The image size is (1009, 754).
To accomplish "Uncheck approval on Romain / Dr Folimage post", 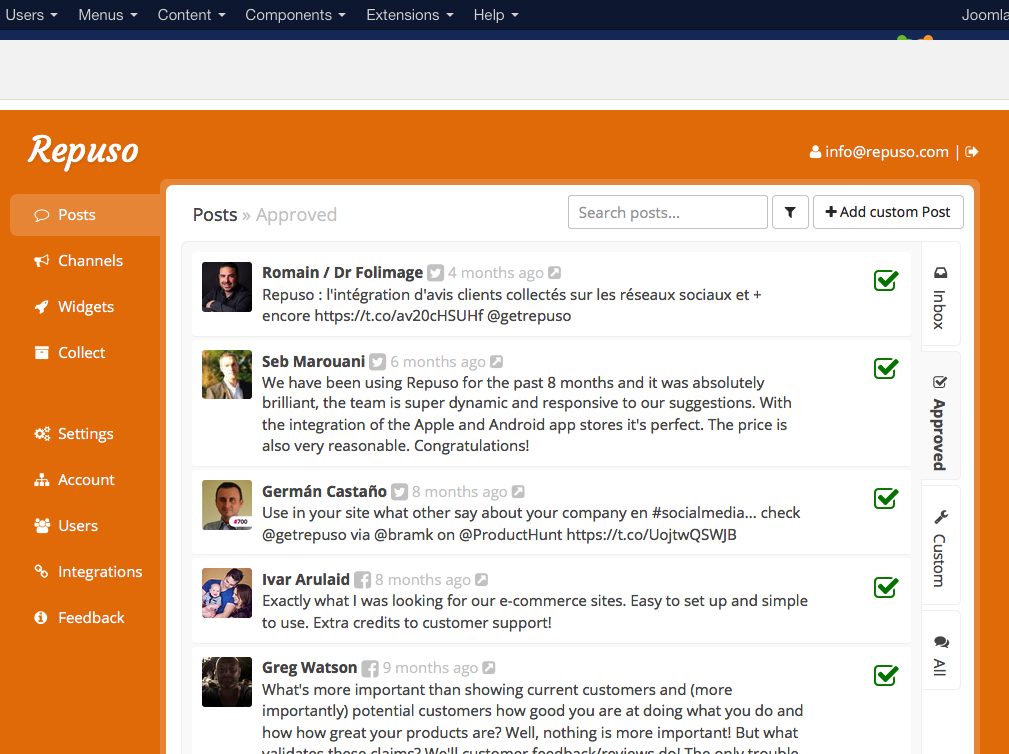I will [x=886, y=280].
